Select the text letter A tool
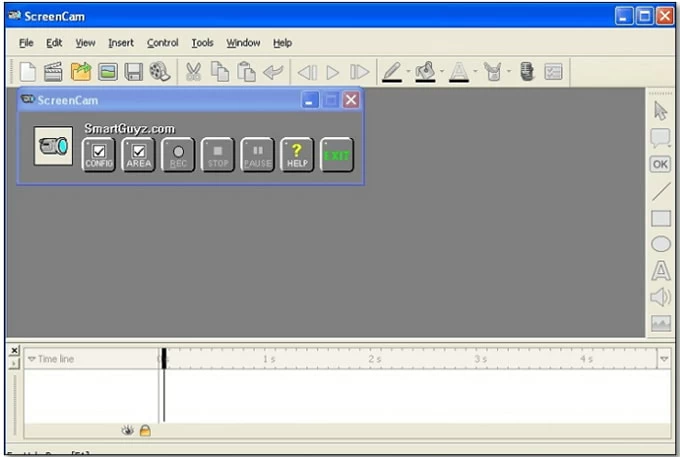The image size is (680, 457). tap(660, 270)
